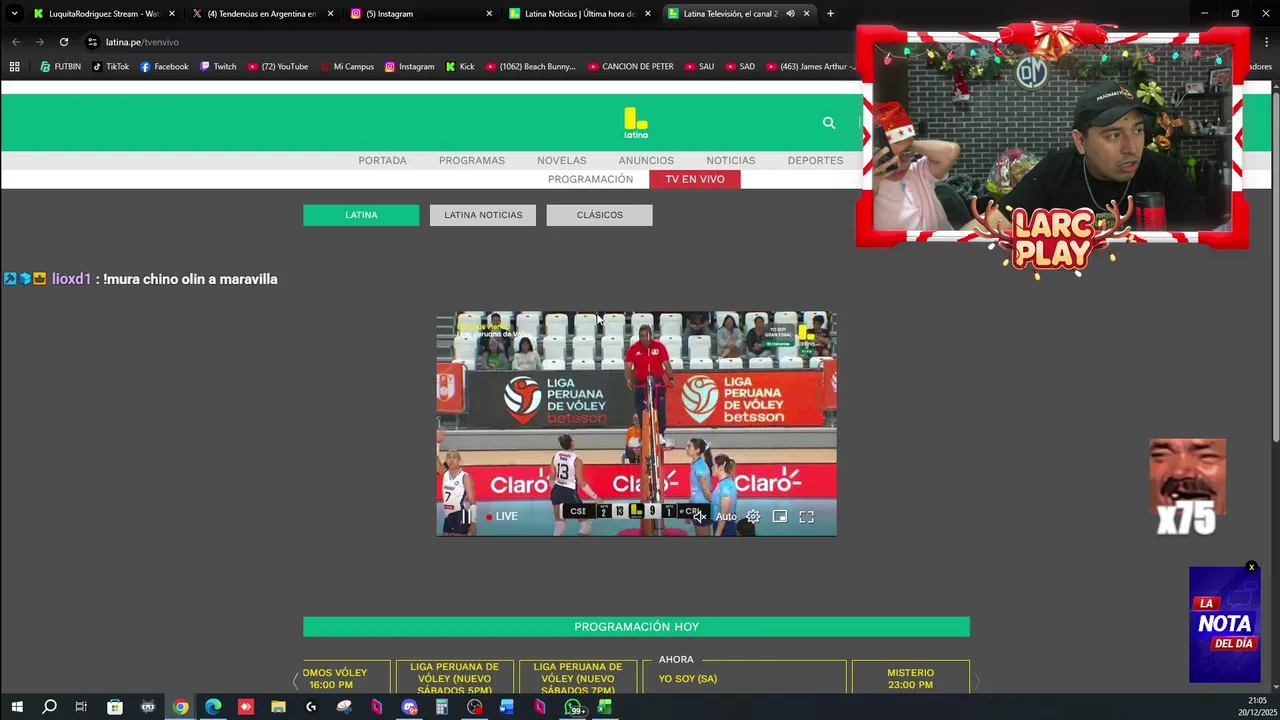Close the La Nota del Día popup
1280x720 pixels.
coord(1251,568)
